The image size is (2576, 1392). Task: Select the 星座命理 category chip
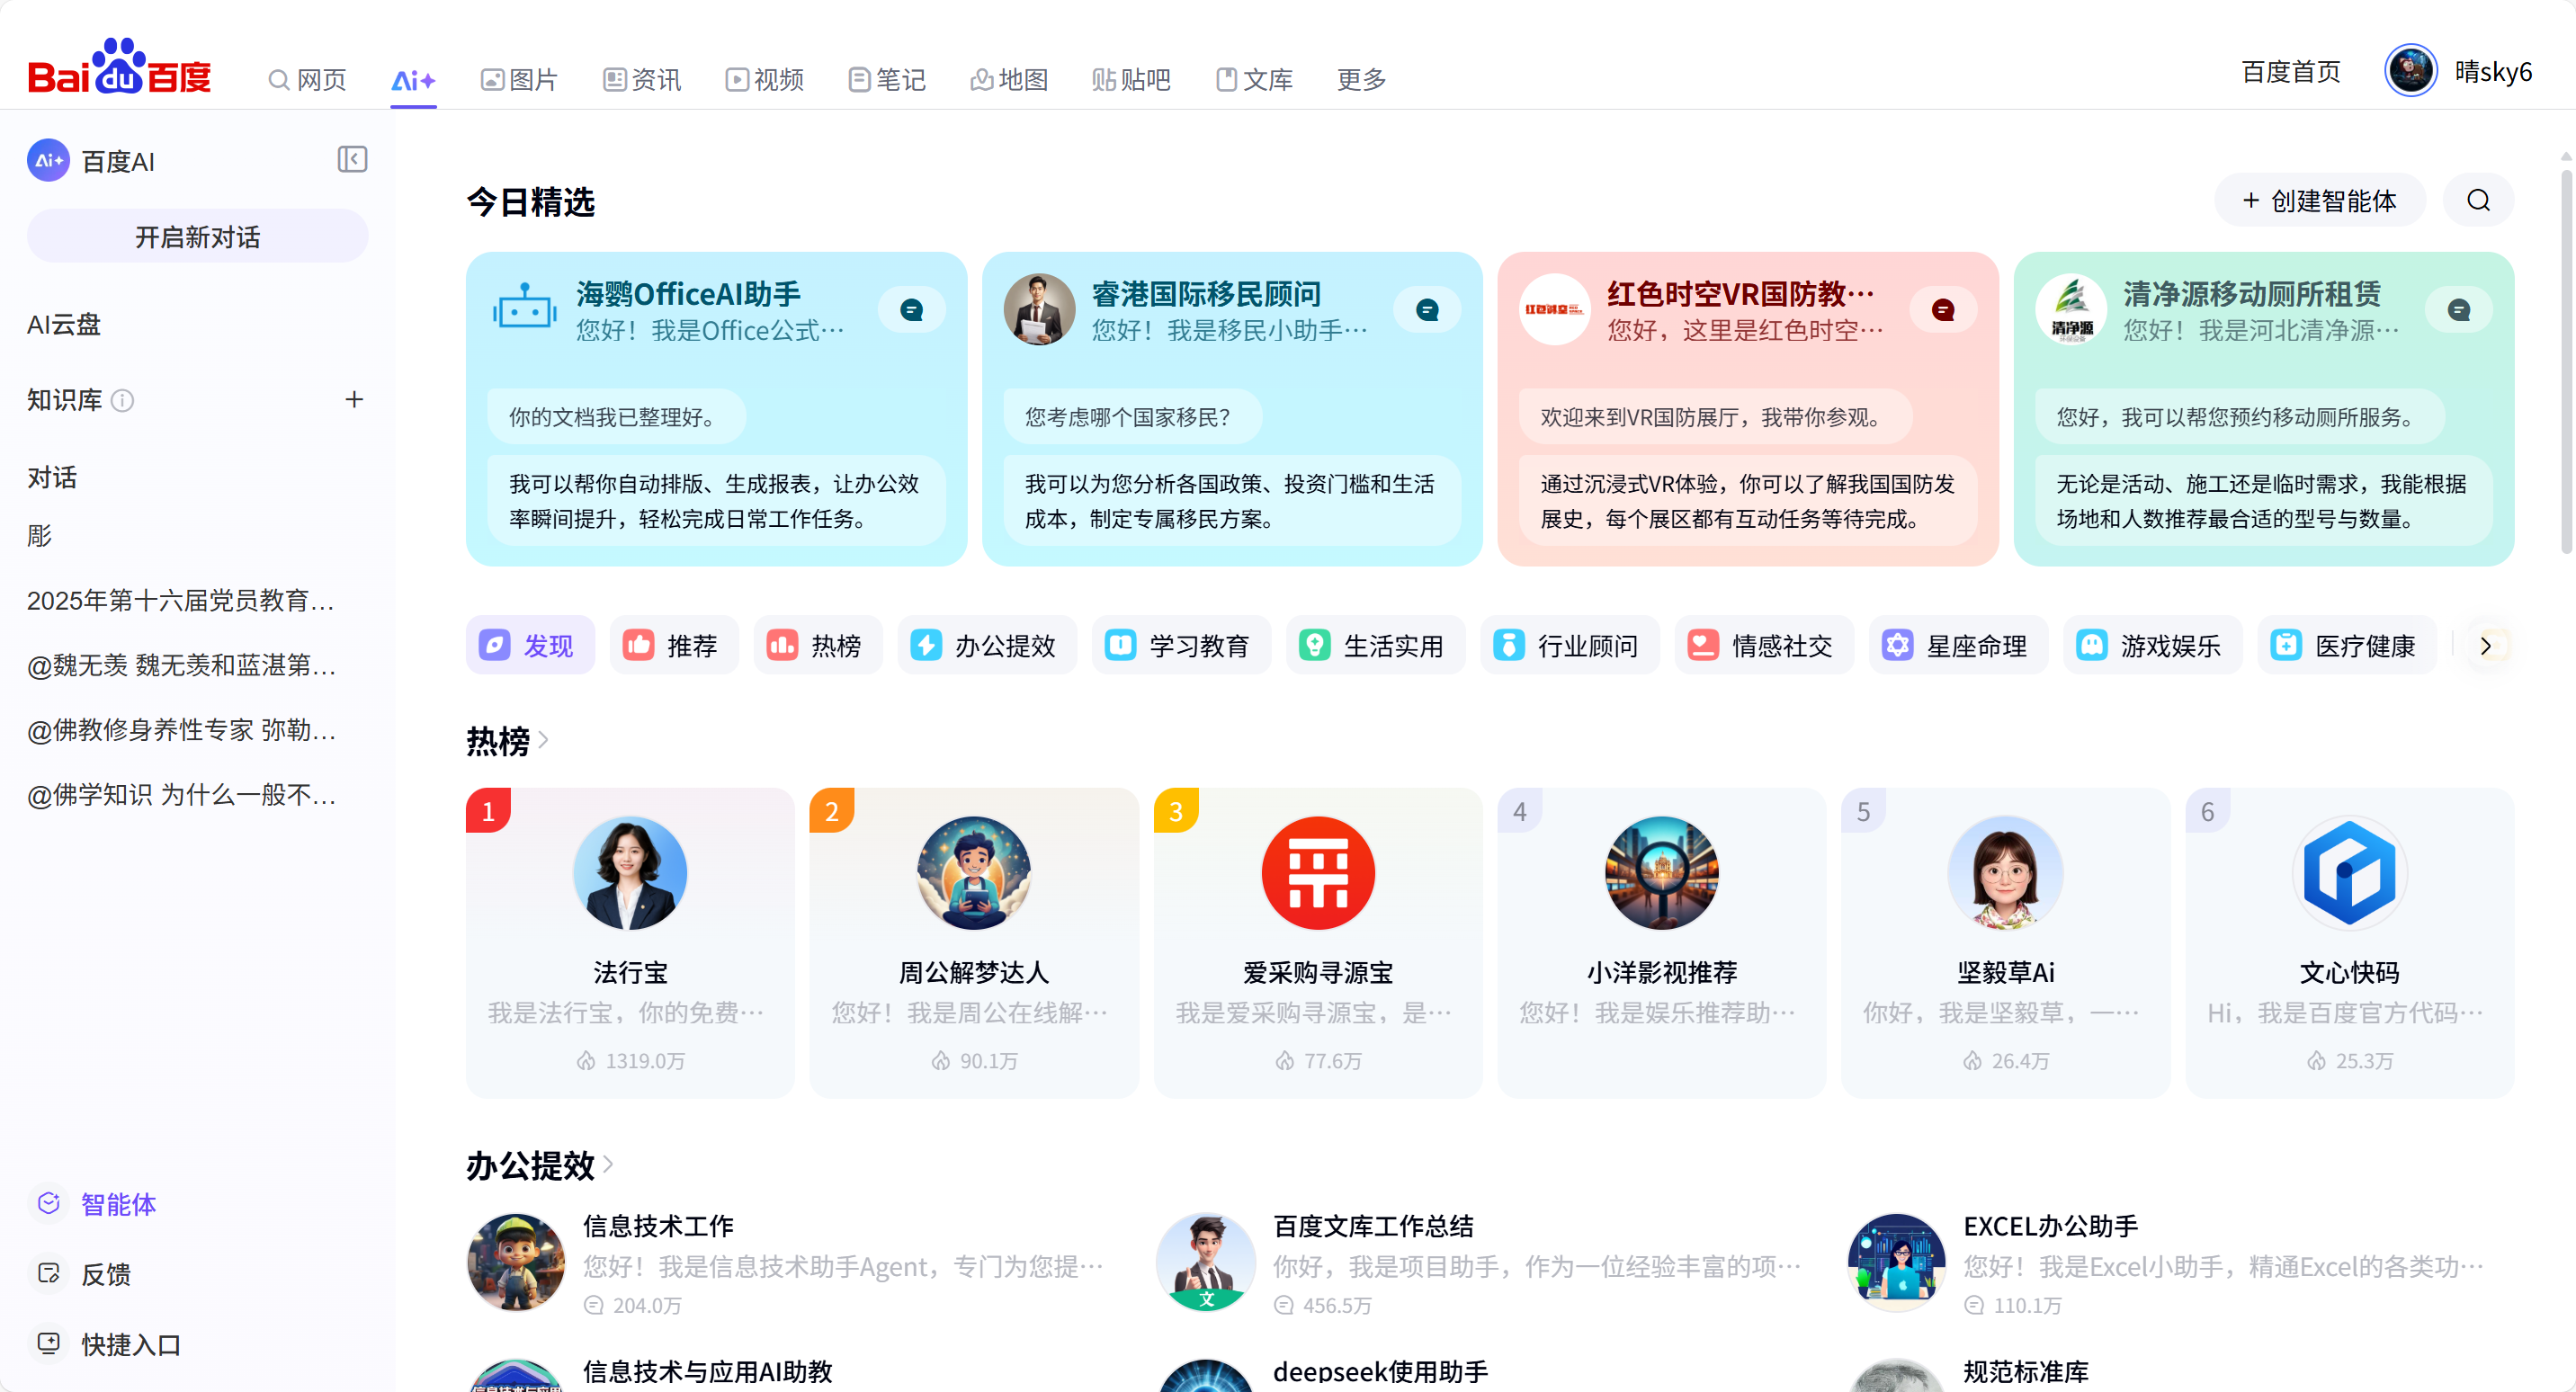1957,645
